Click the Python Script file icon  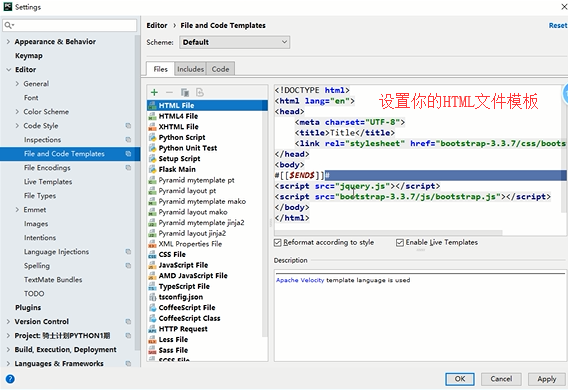[153, 137]
